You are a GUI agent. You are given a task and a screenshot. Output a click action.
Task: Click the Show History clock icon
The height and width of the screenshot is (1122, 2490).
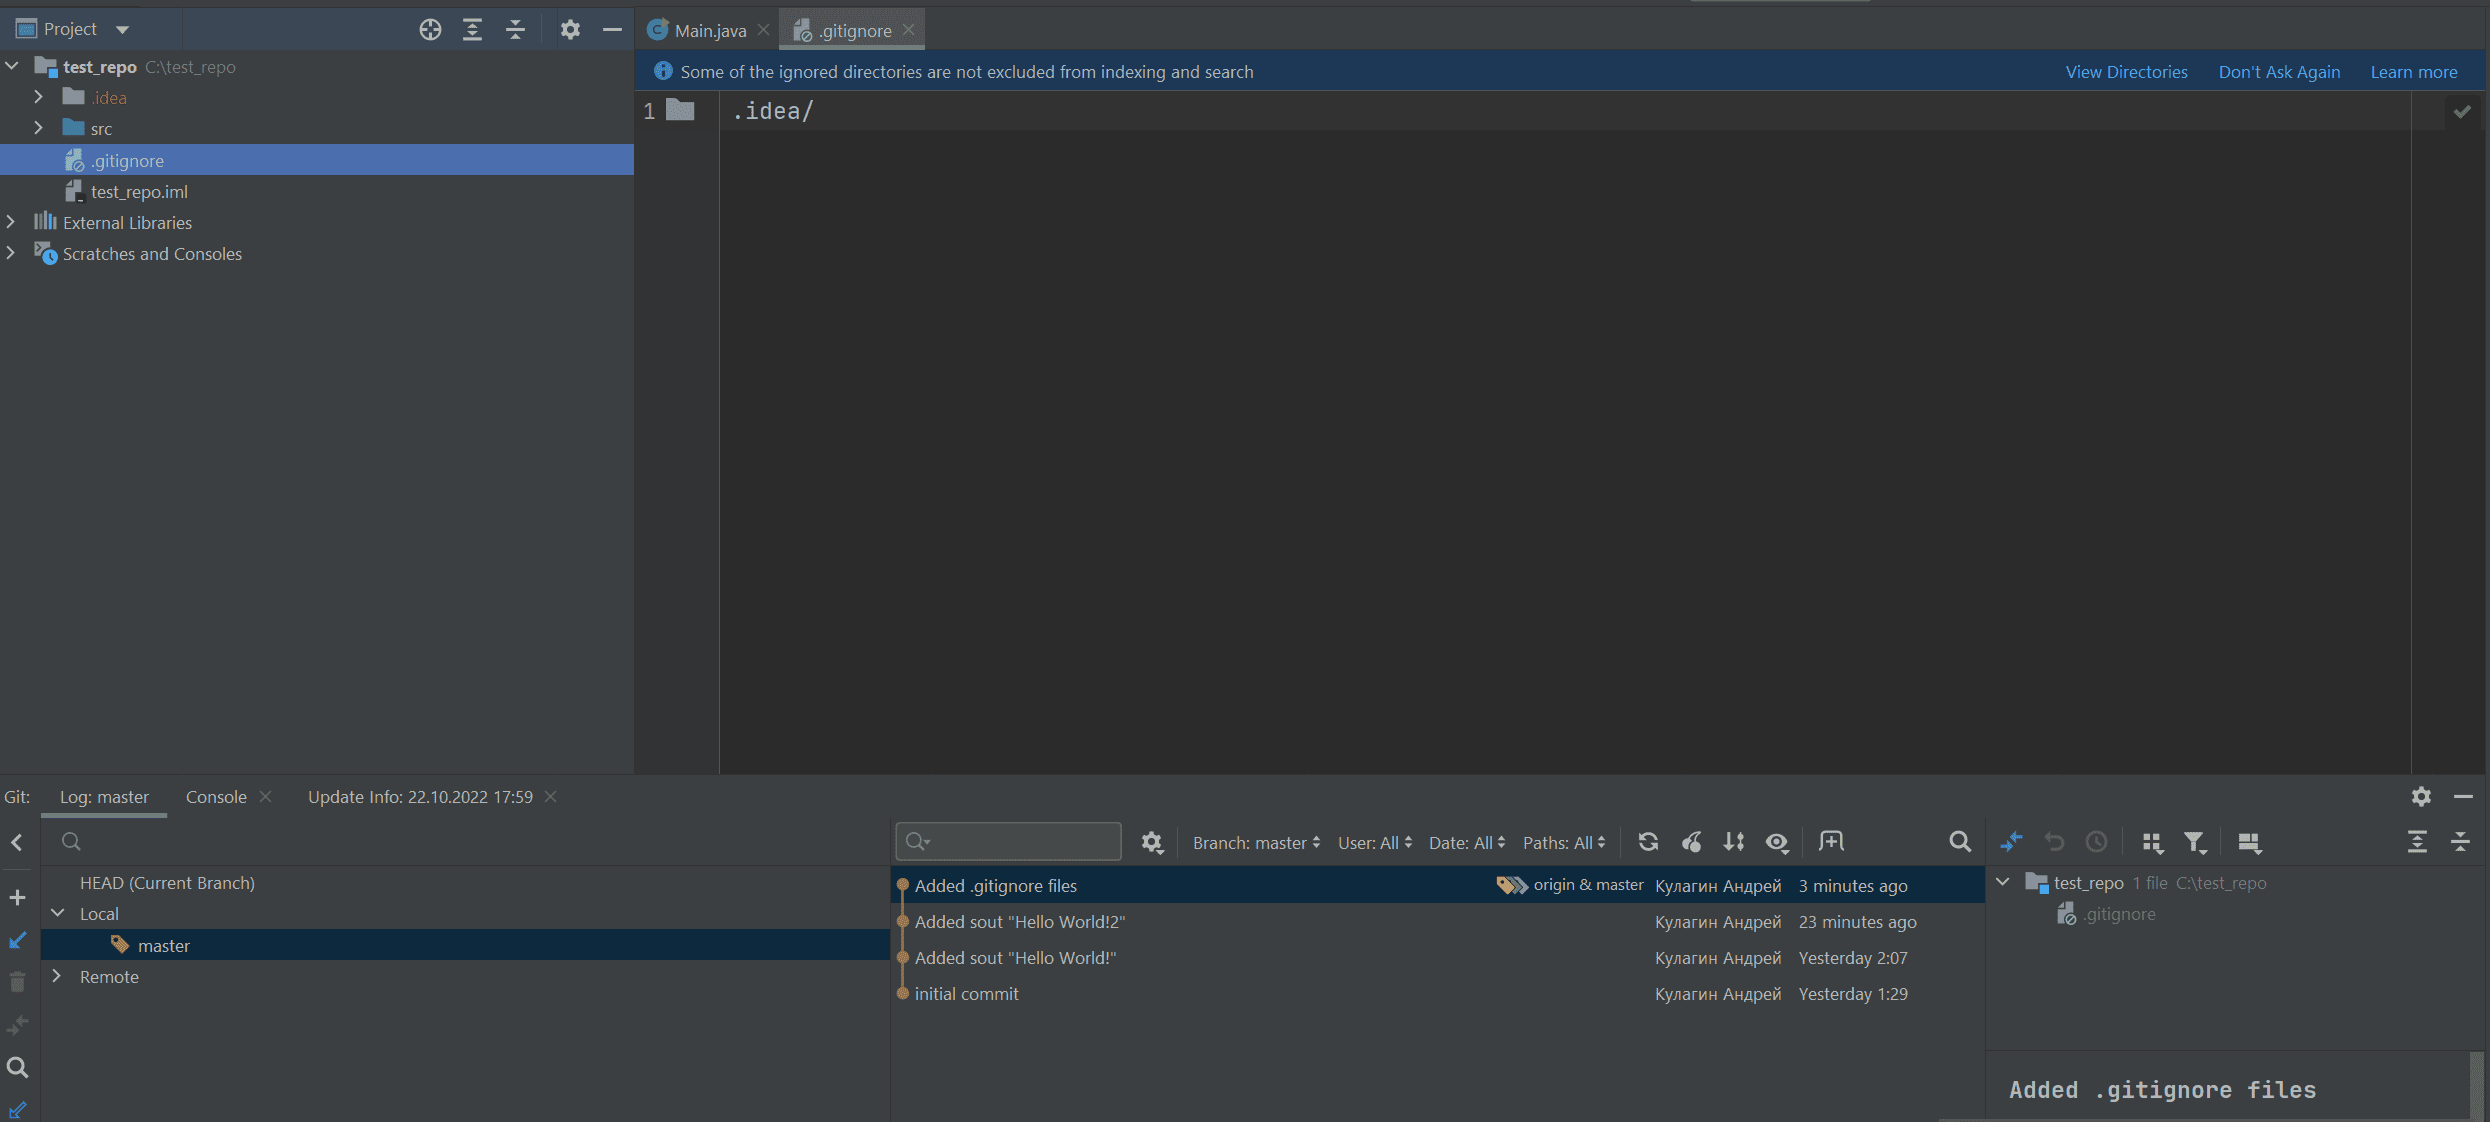click(2097, 842)
